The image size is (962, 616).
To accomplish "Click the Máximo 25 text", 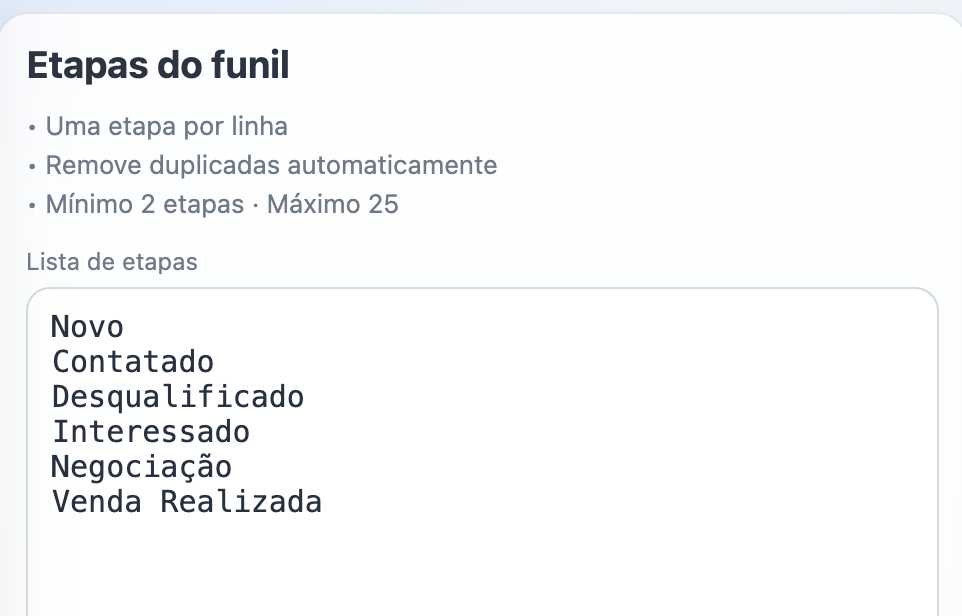I will [x=333, y=205].
